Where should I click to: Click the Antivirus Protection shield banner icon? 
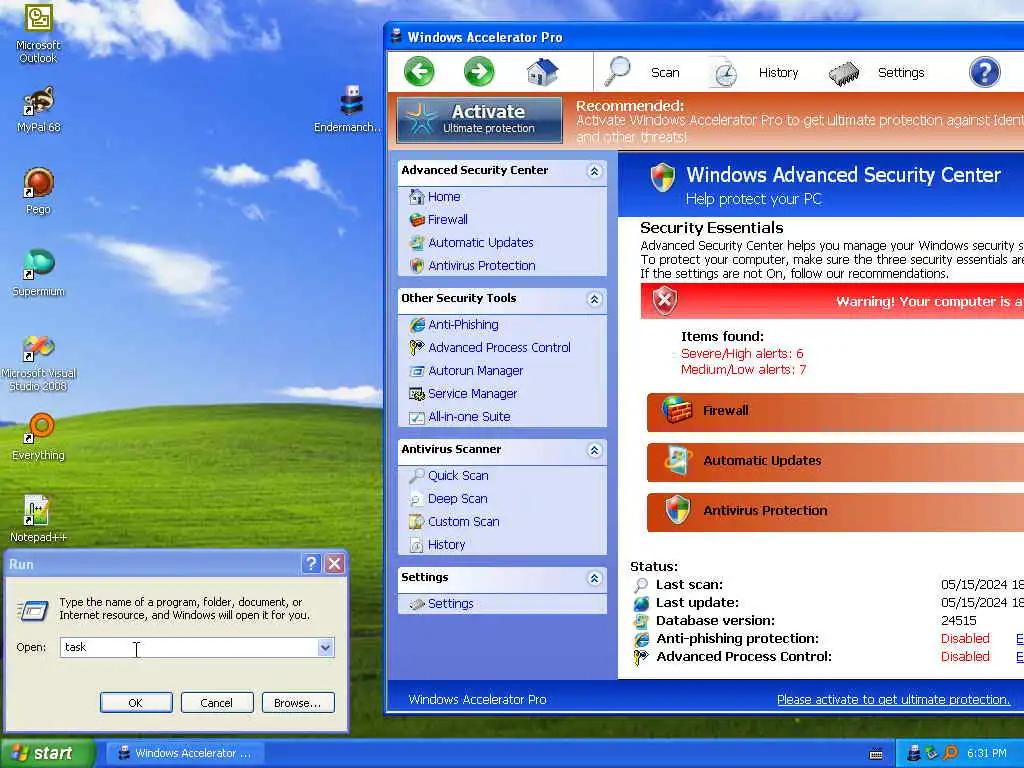[x=677, y=510]
